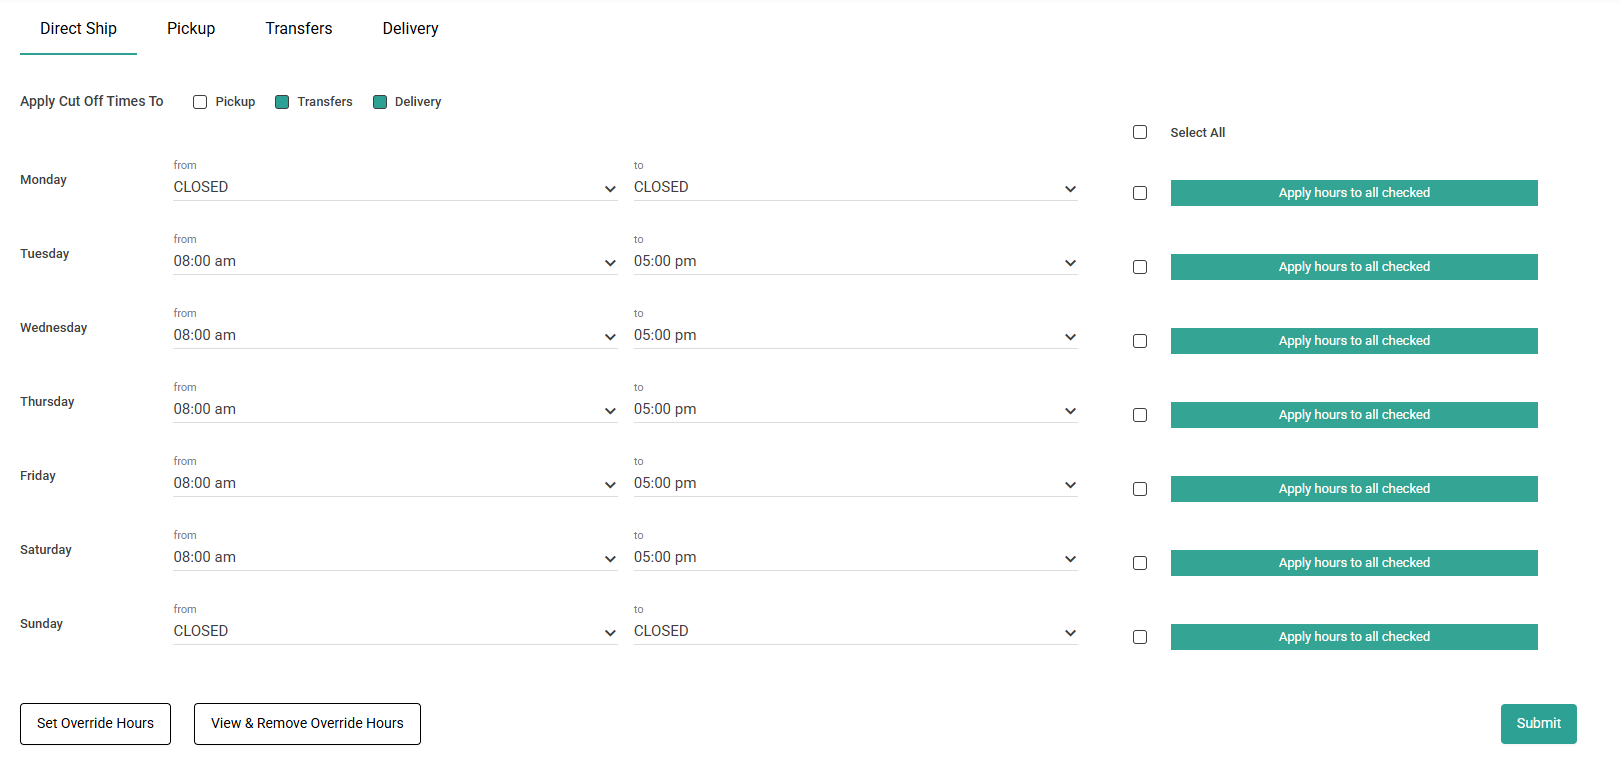The height and width of the screenshot is (766, 1621).
Task: Click the Set Override Hours button
Action: (95, 724)
